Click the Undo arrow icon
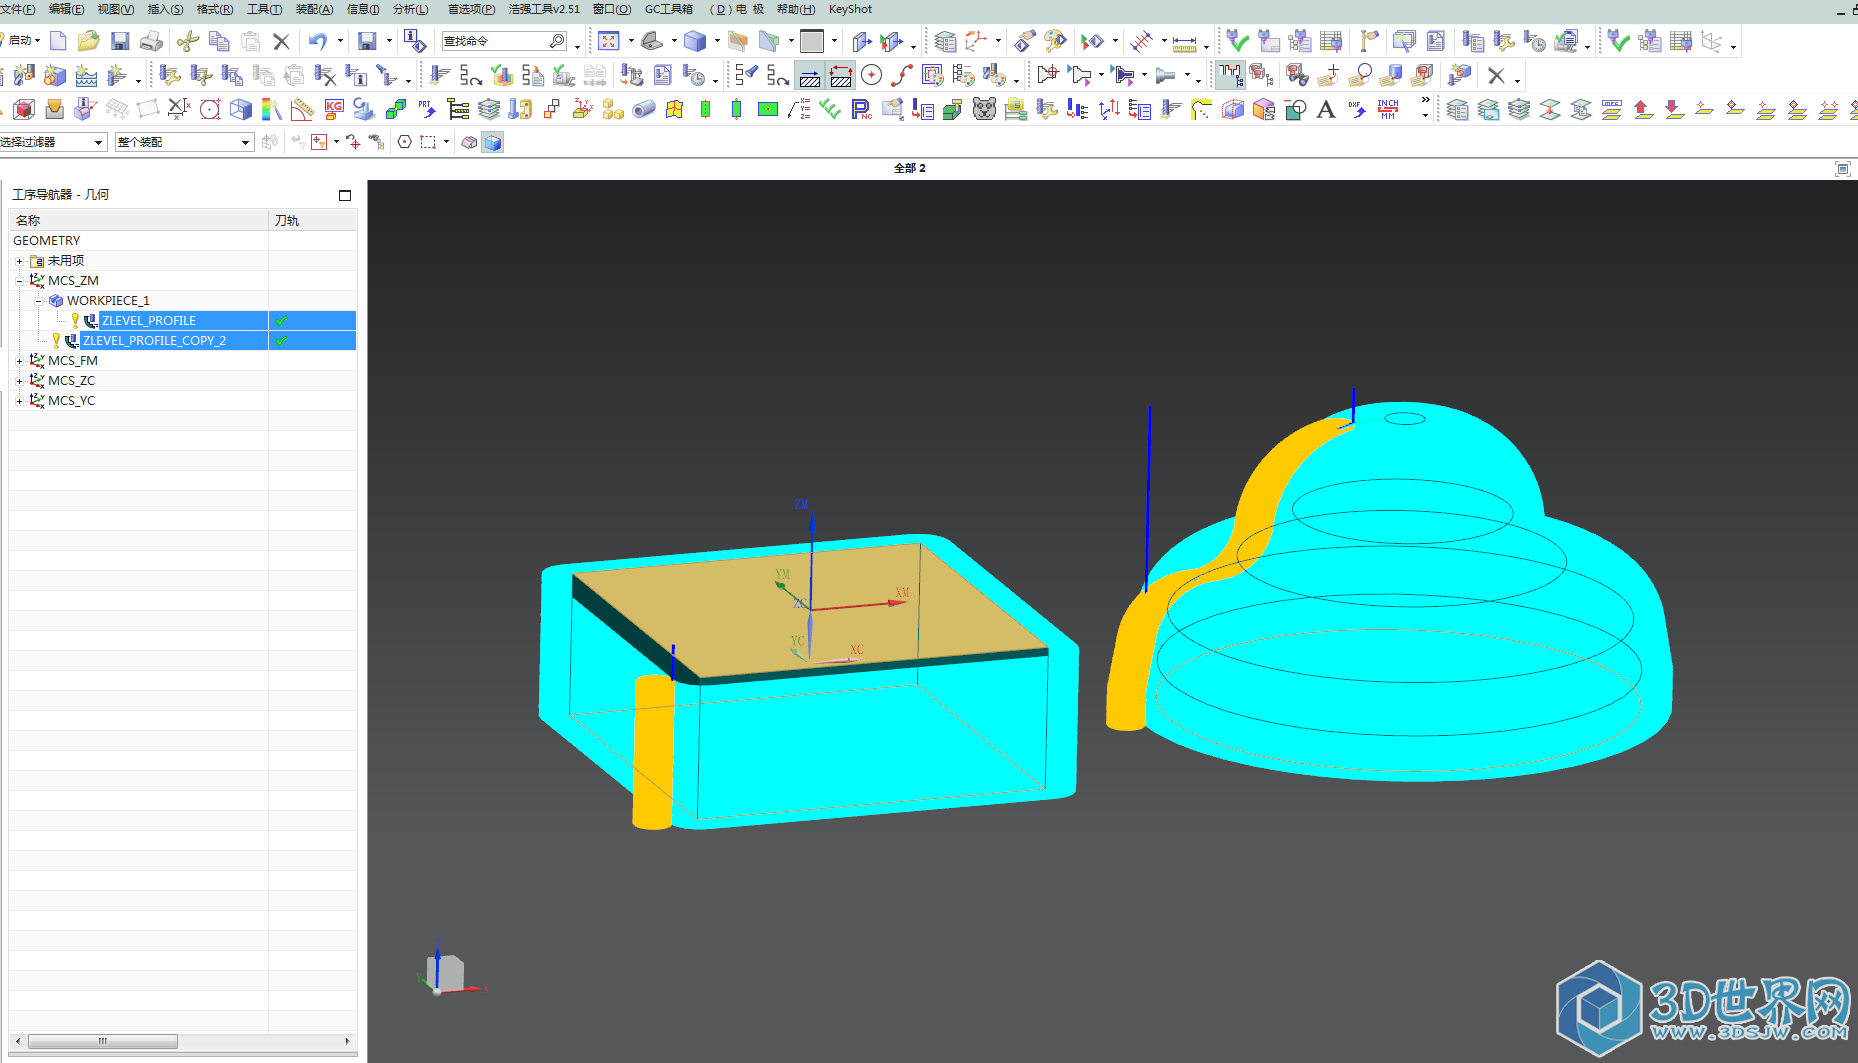Screen dimensions: 1858x1063 click(x=318, y=41)
